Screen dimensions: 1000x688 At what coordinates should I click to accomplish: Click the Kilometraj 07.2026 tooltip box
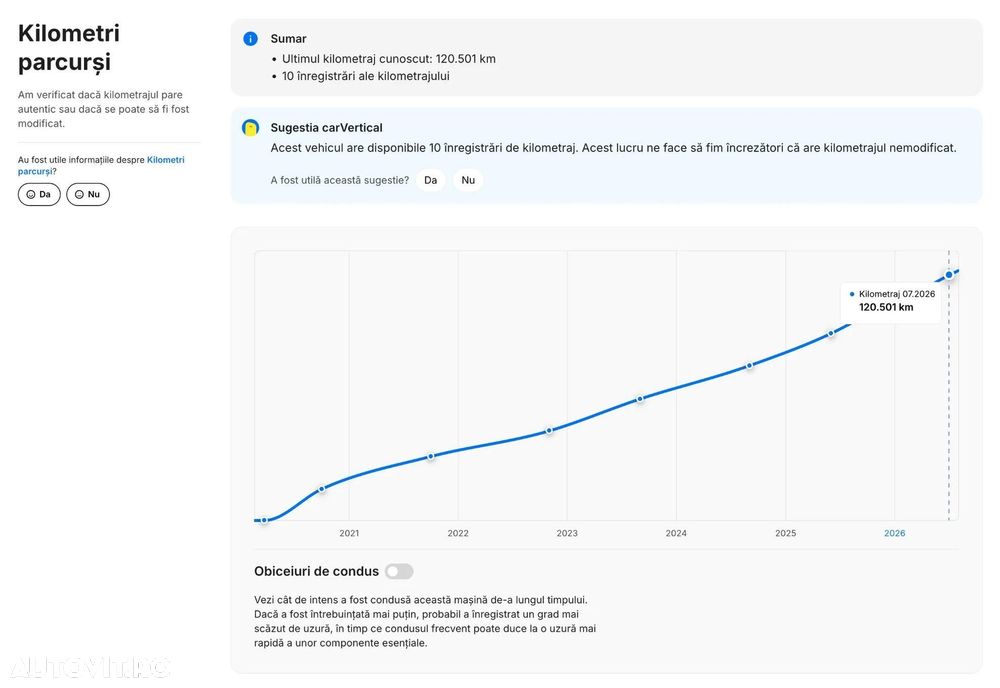(891, 302)
